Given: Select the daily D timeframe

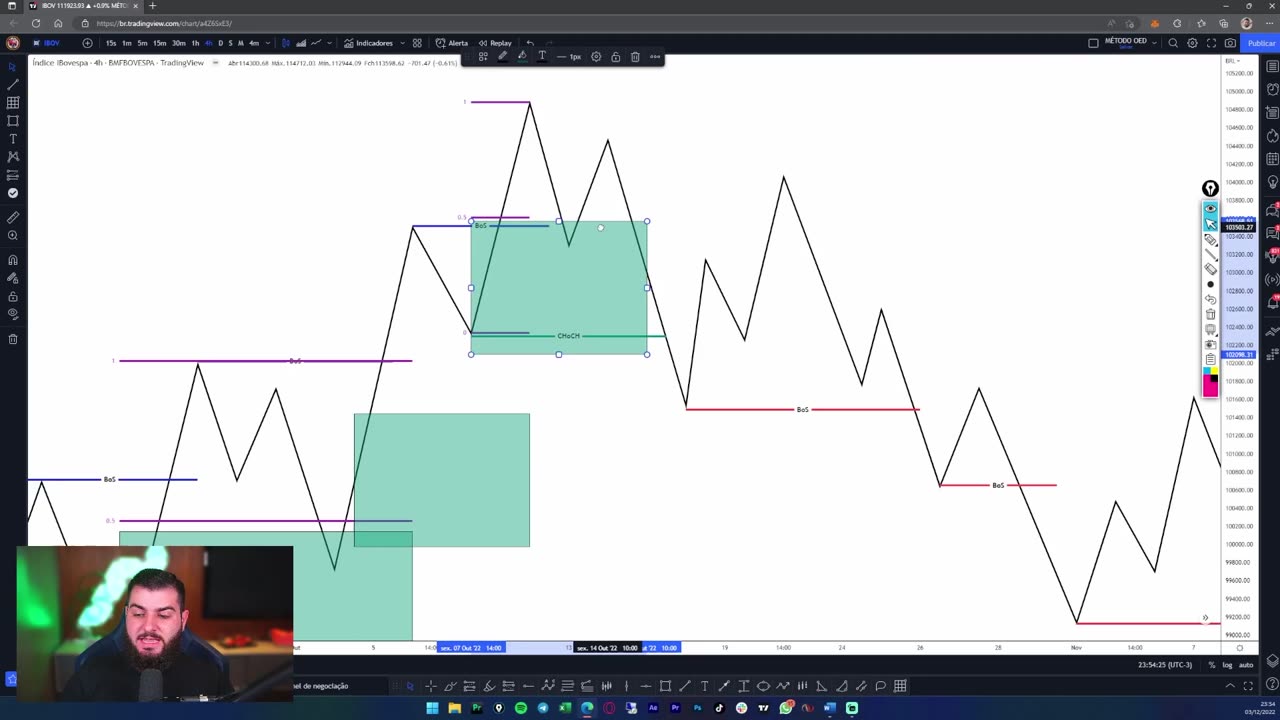Looking at the screenshot, I should point(221,43).
